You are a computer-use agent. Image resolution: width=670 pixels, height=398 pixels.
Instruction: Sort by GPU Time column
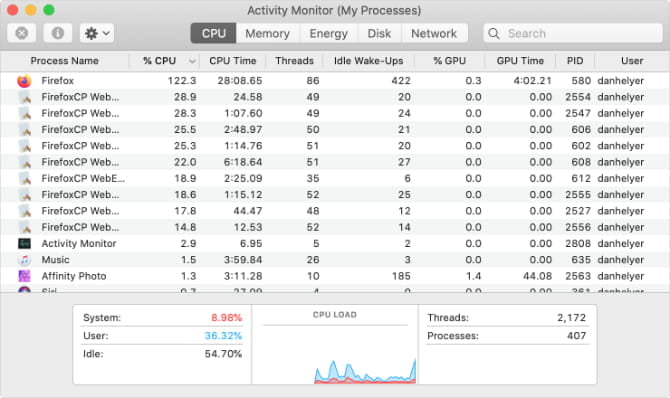click(520, 61)
